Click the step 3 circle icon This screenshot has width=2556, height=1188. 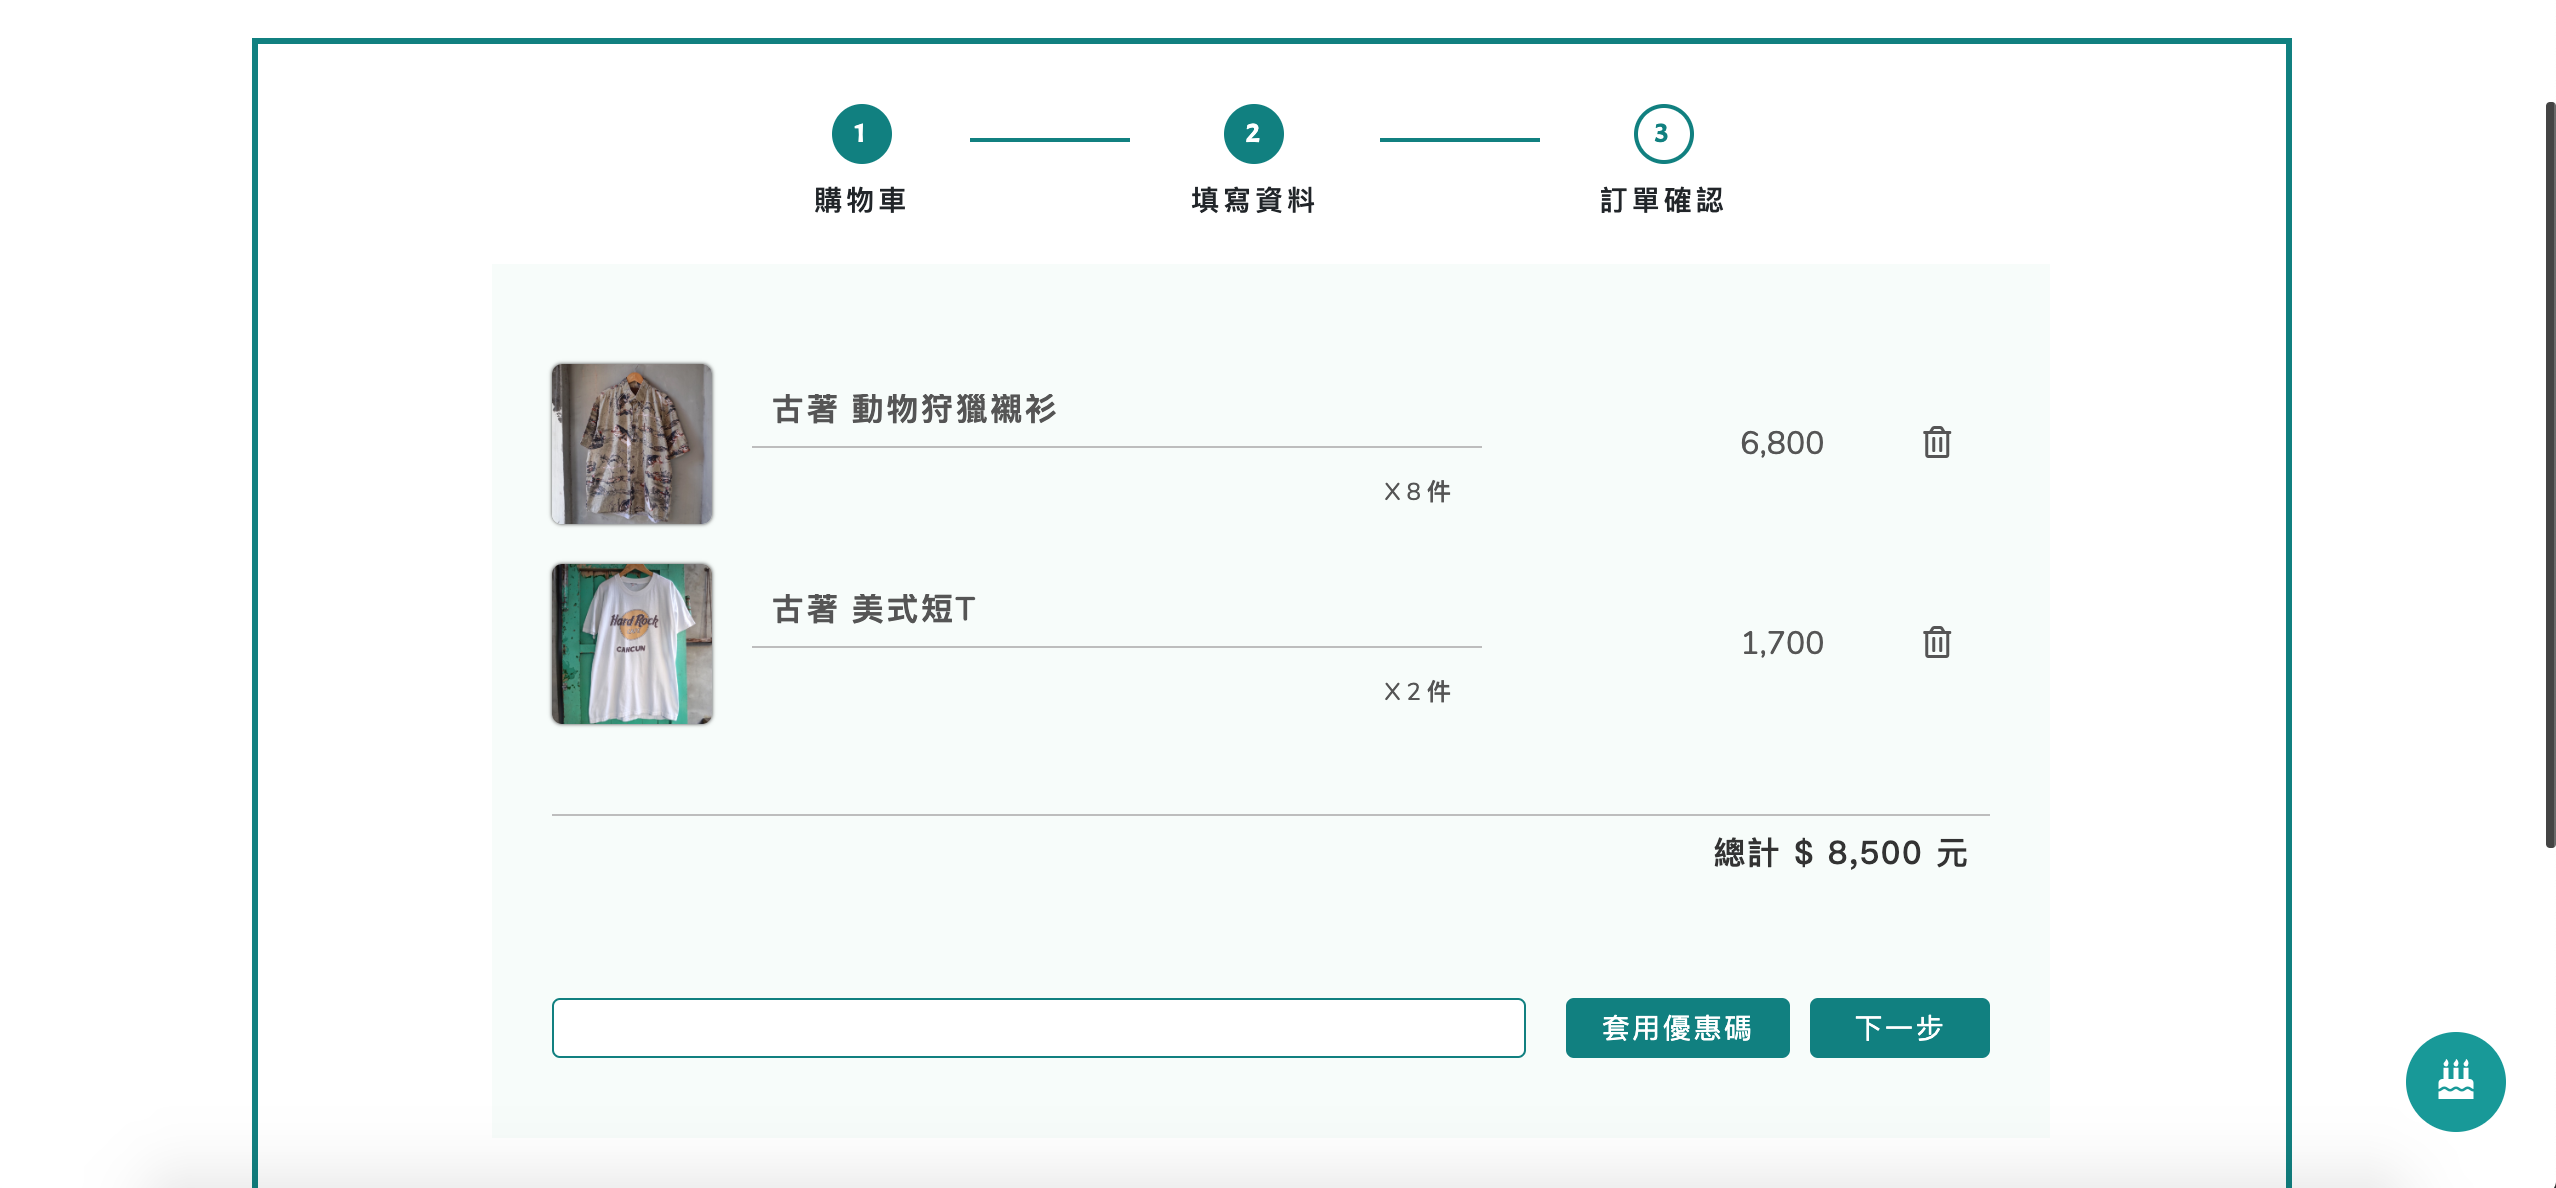[x=1661, y=133]
